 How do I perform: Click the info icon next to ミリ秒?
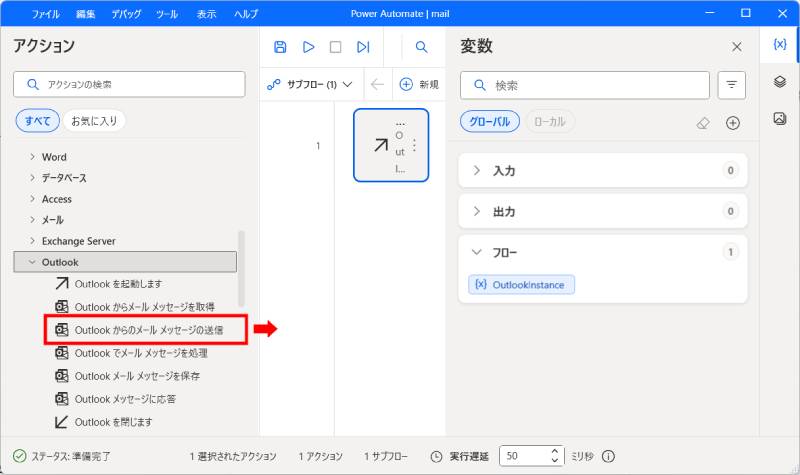[608, 456]
